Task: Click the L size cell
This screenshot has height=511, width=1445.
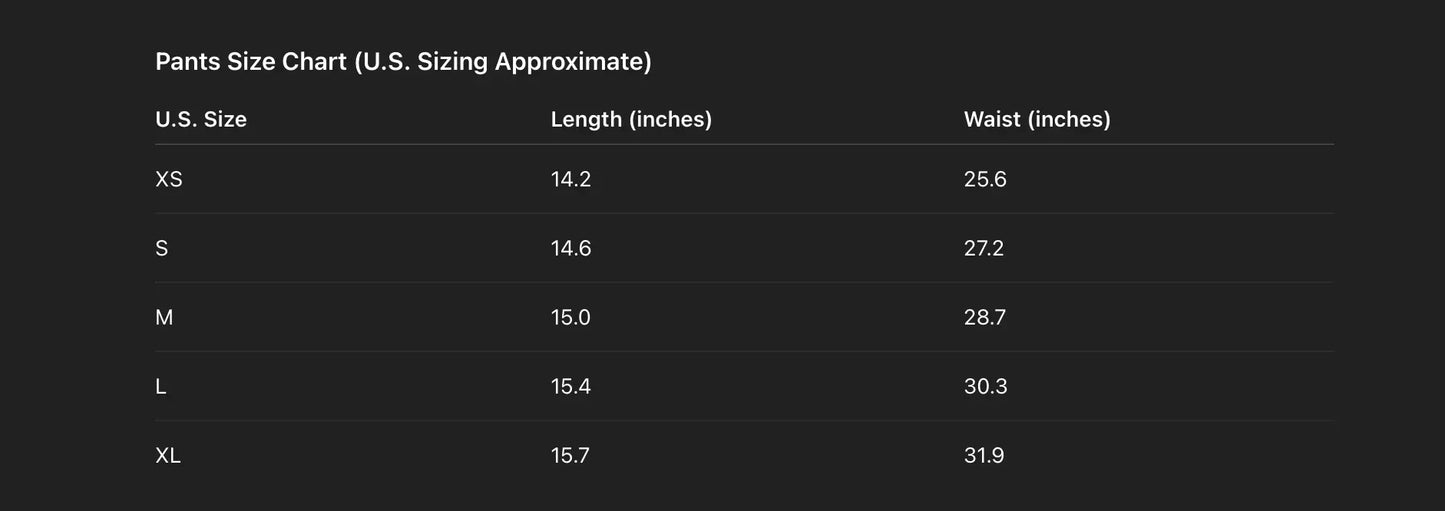Action: click(x=161, y=387)
